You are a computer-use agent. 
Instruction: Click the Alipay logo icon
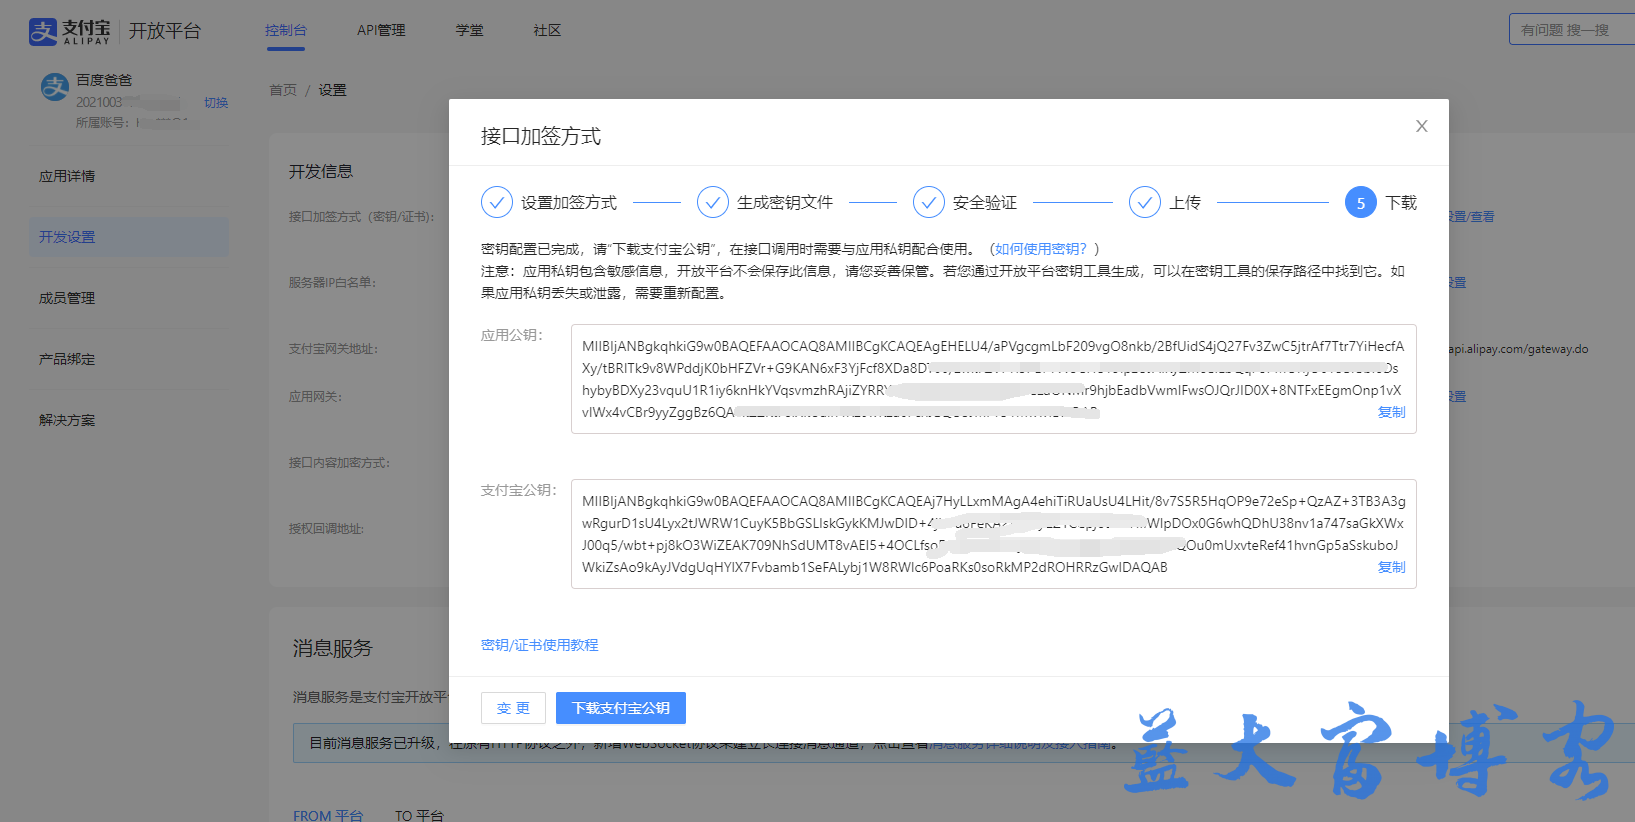pos(43,32)
